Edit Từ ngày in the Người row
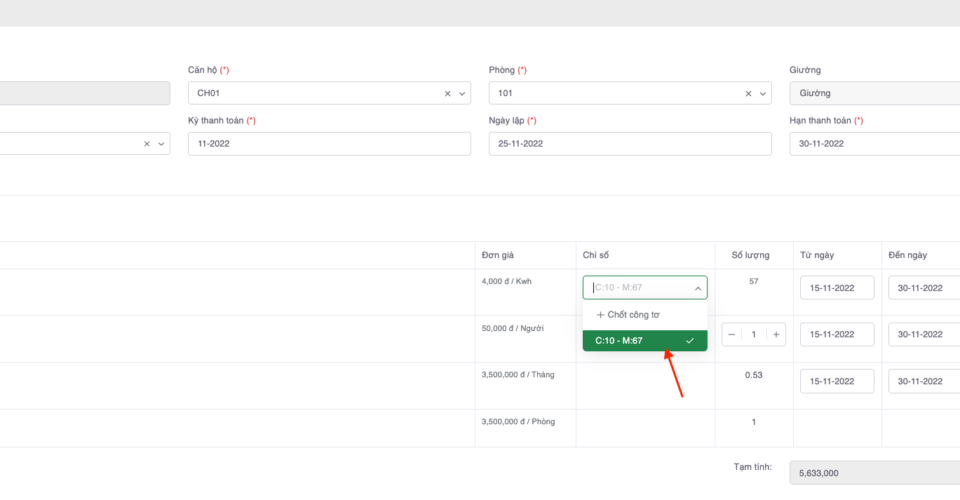 (837, 334)
